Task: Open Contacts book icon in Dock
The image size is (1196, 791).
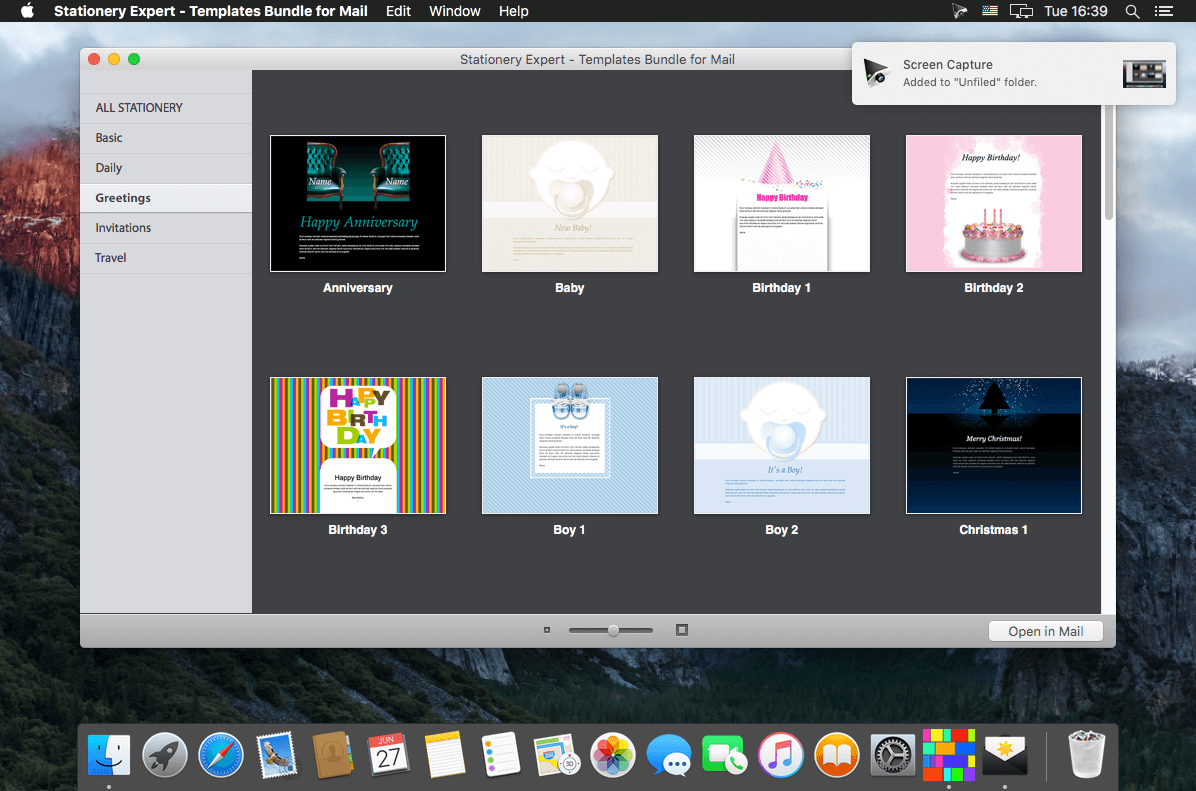Action: [x=333, y=755]
